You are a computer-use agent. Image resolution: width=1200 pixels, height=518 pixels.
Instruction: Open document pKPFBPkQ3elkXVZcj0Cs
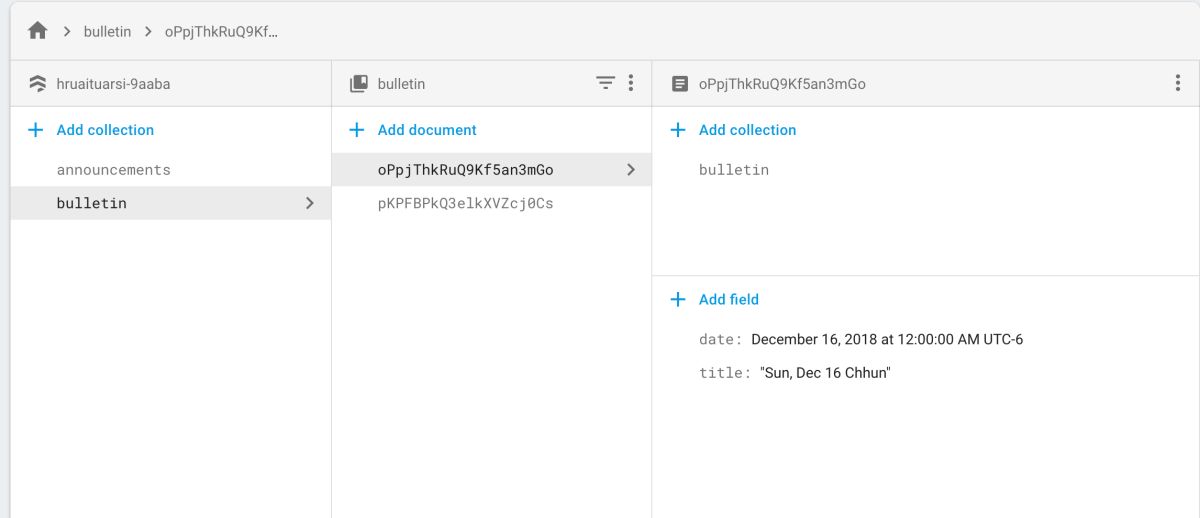pyautogui.click(x=465, y=203)
